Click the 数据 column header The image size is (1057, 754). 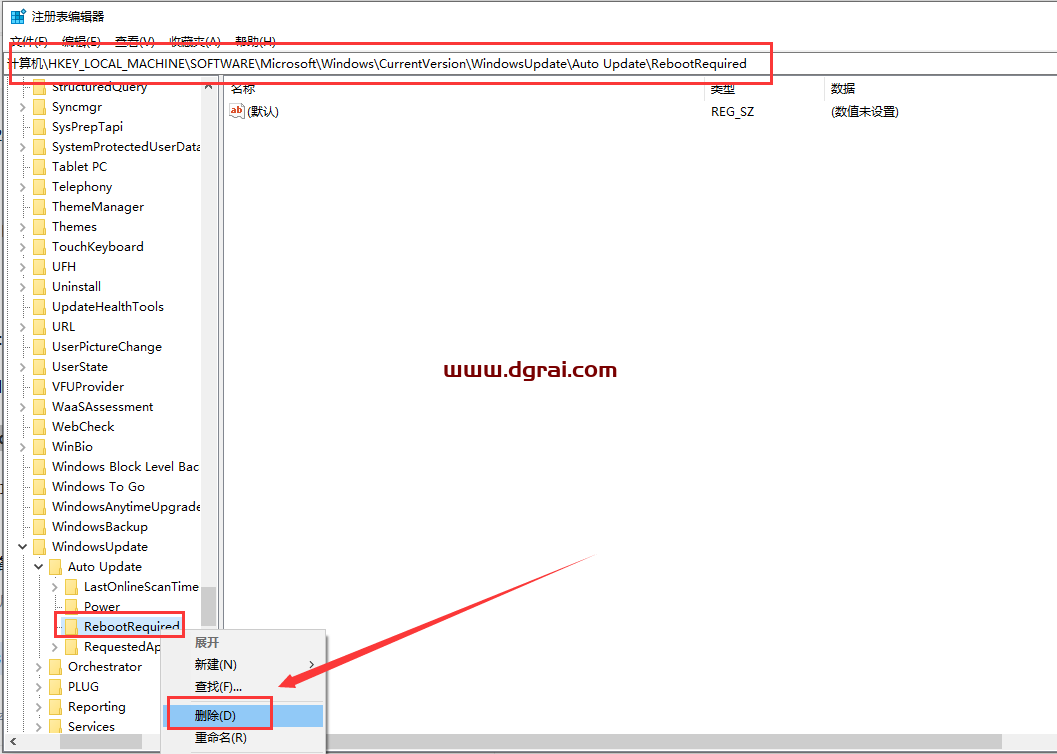click(x=940, y=88)
